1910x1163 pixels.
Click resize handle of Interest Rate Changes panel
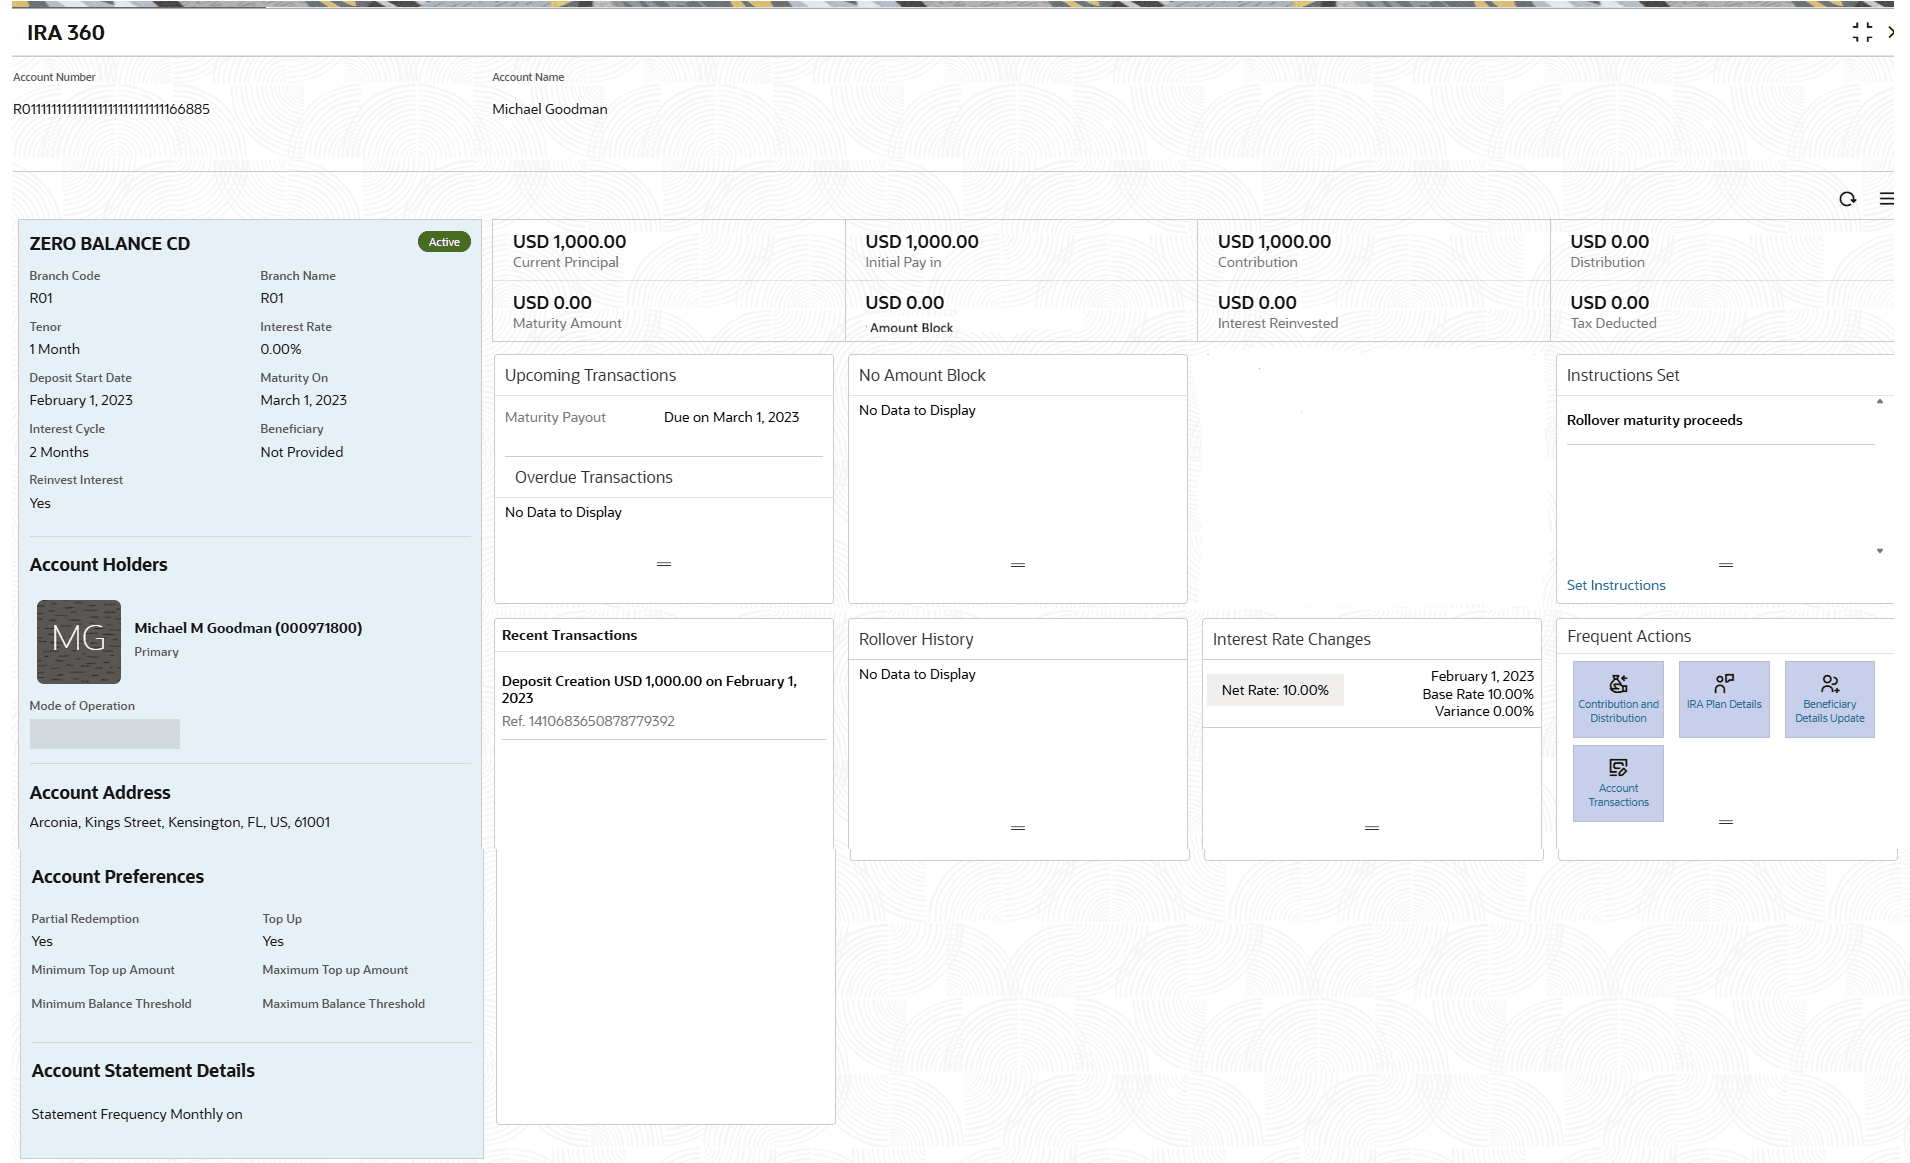[1372, 828]
